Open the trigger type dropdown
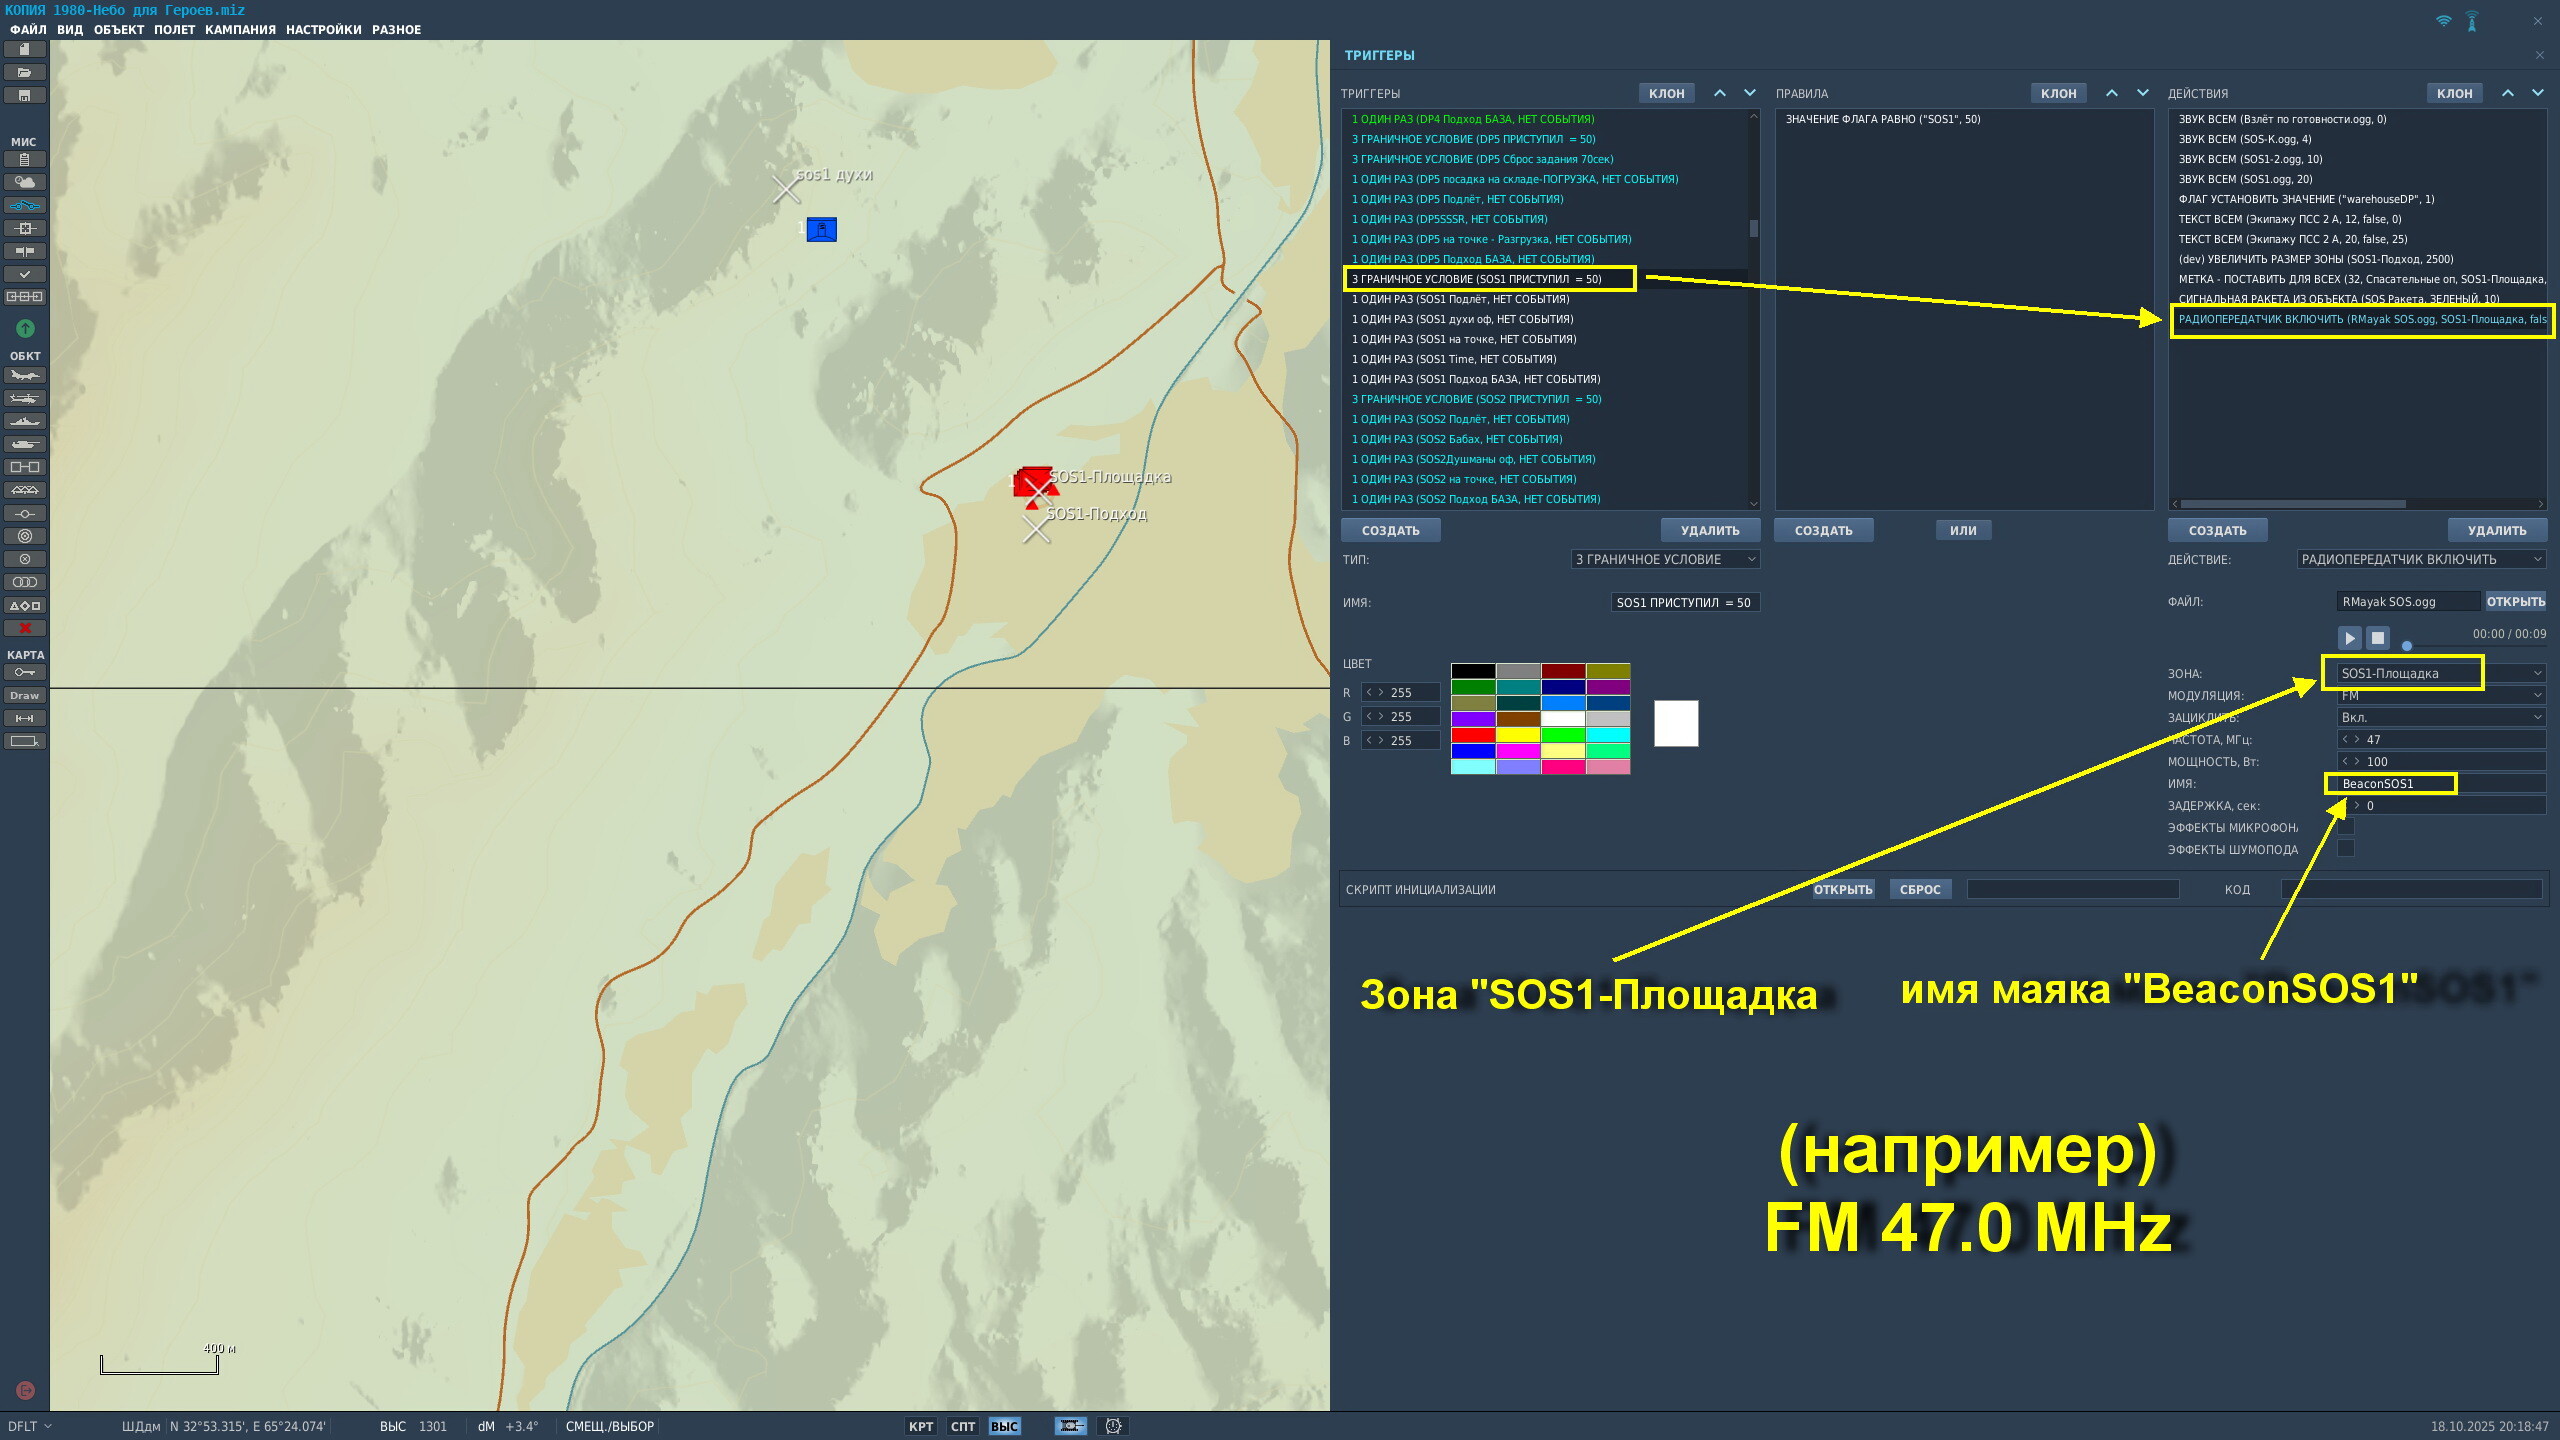The width and height of the screenshot is (2560, 1440). (1665, 559)
